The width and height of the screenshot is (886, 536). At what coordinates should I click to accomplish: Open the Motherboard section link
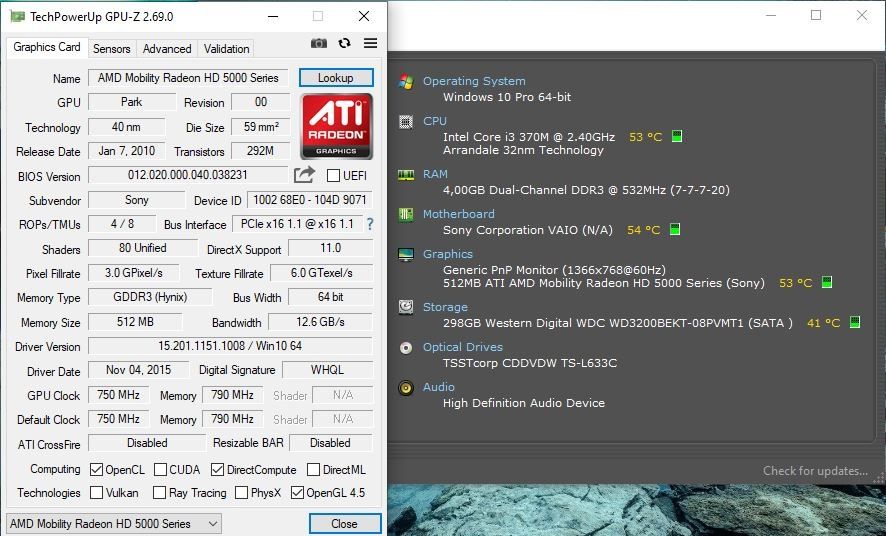click(458, 214)
